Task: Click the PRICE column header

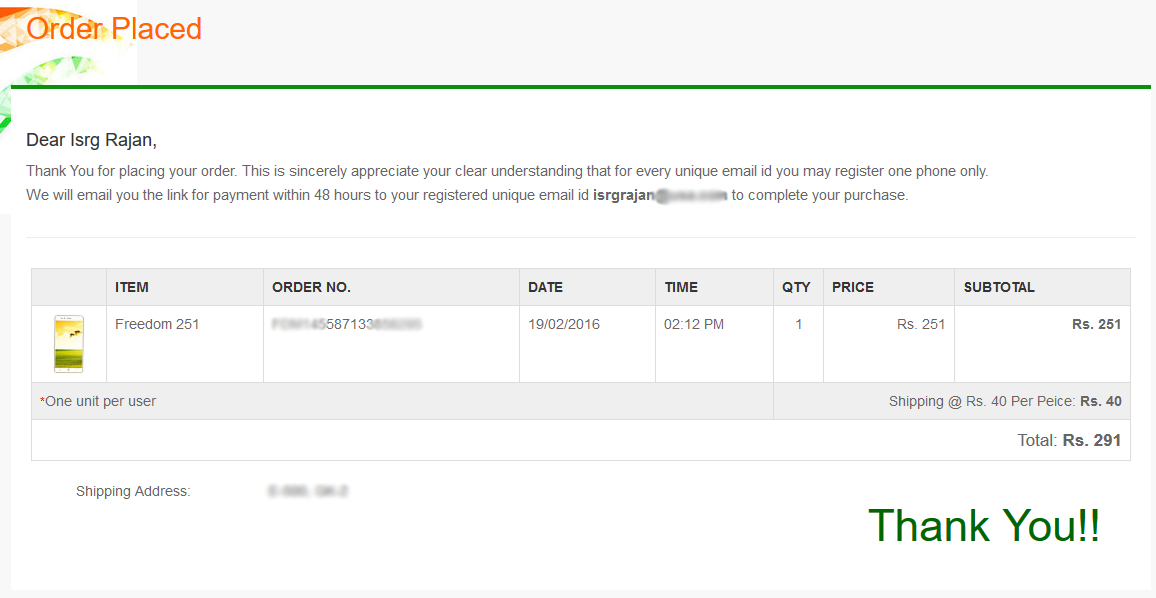Action: click(853, 288)
